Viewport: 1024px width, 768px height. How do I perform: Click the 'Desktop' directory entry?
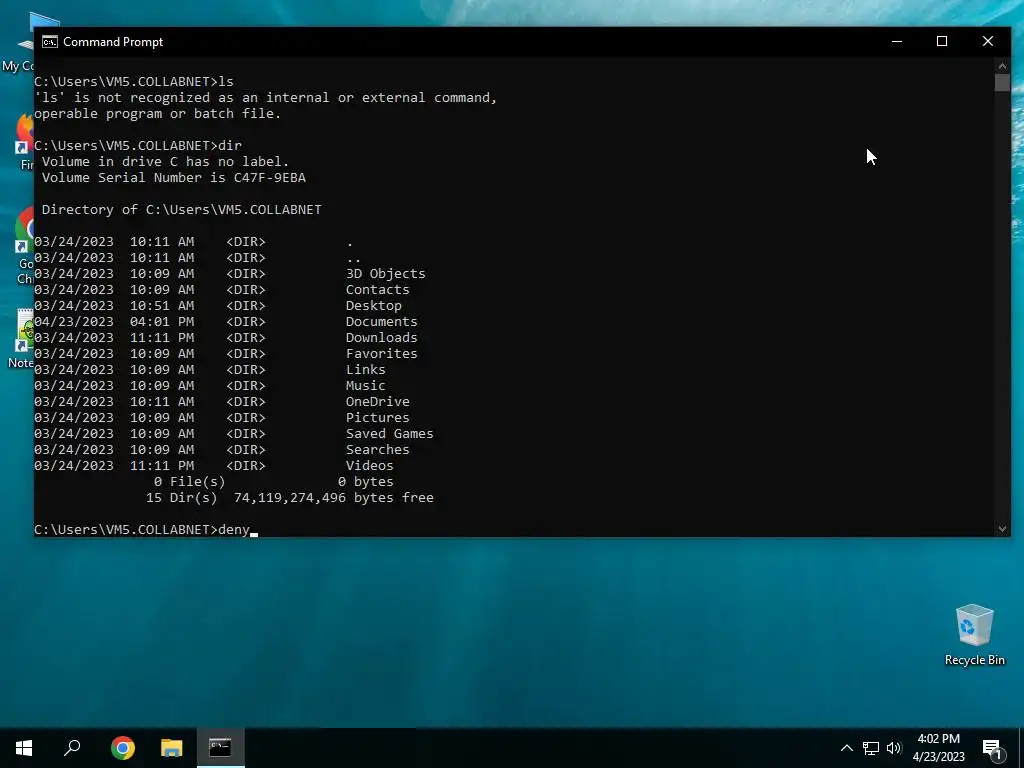click(374, 306)
